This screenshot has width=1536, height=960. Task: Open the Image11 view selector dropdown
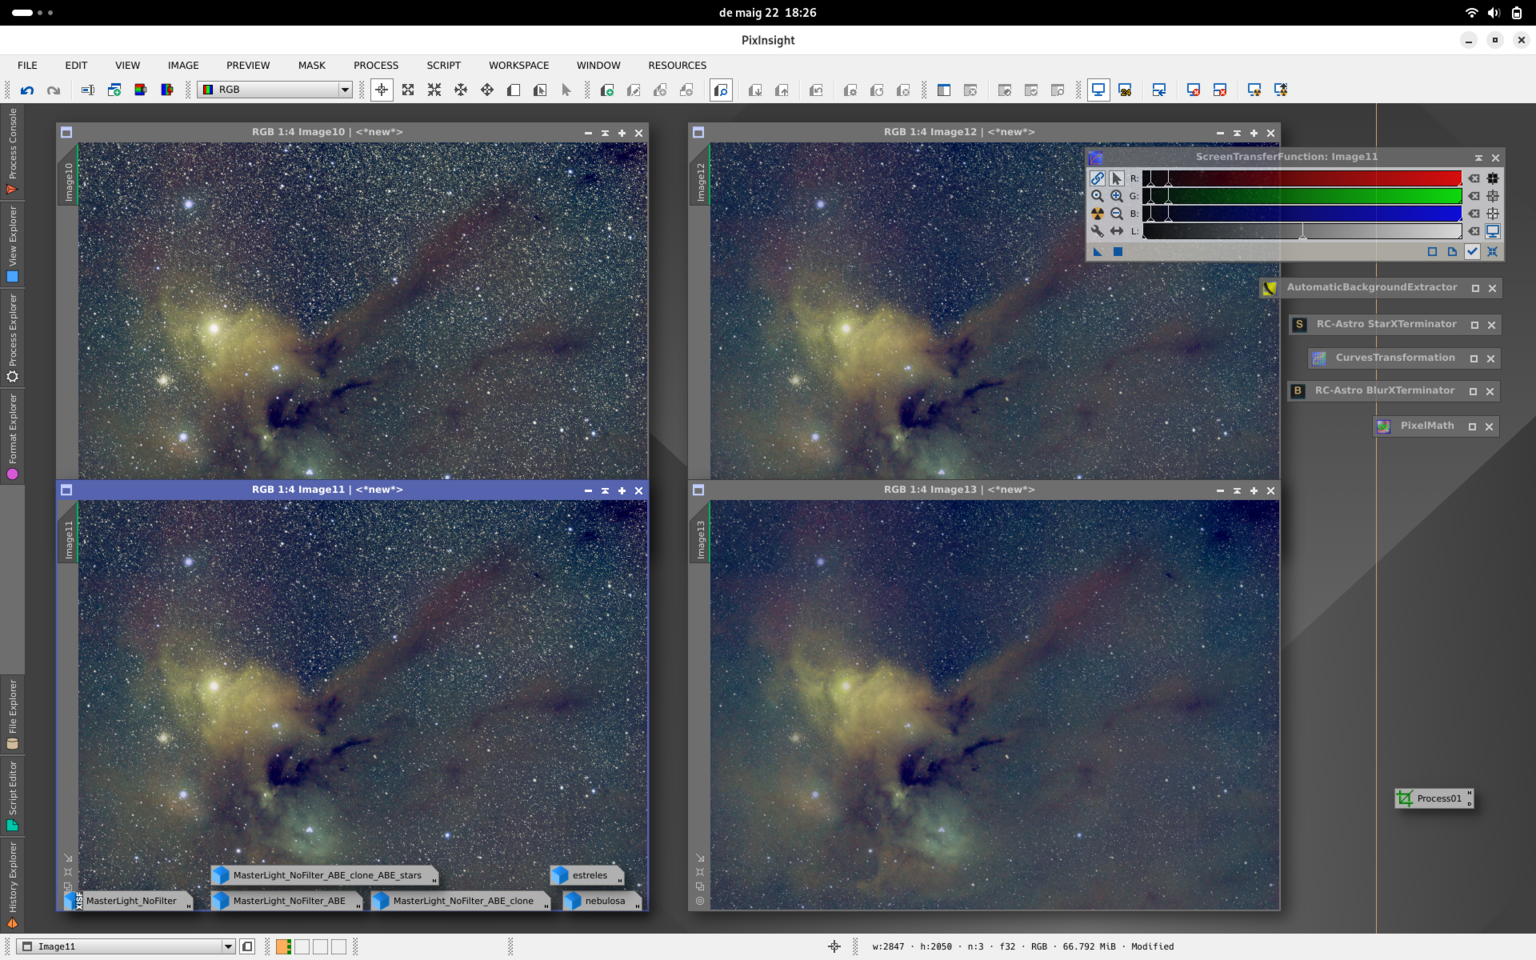point(127,946)
